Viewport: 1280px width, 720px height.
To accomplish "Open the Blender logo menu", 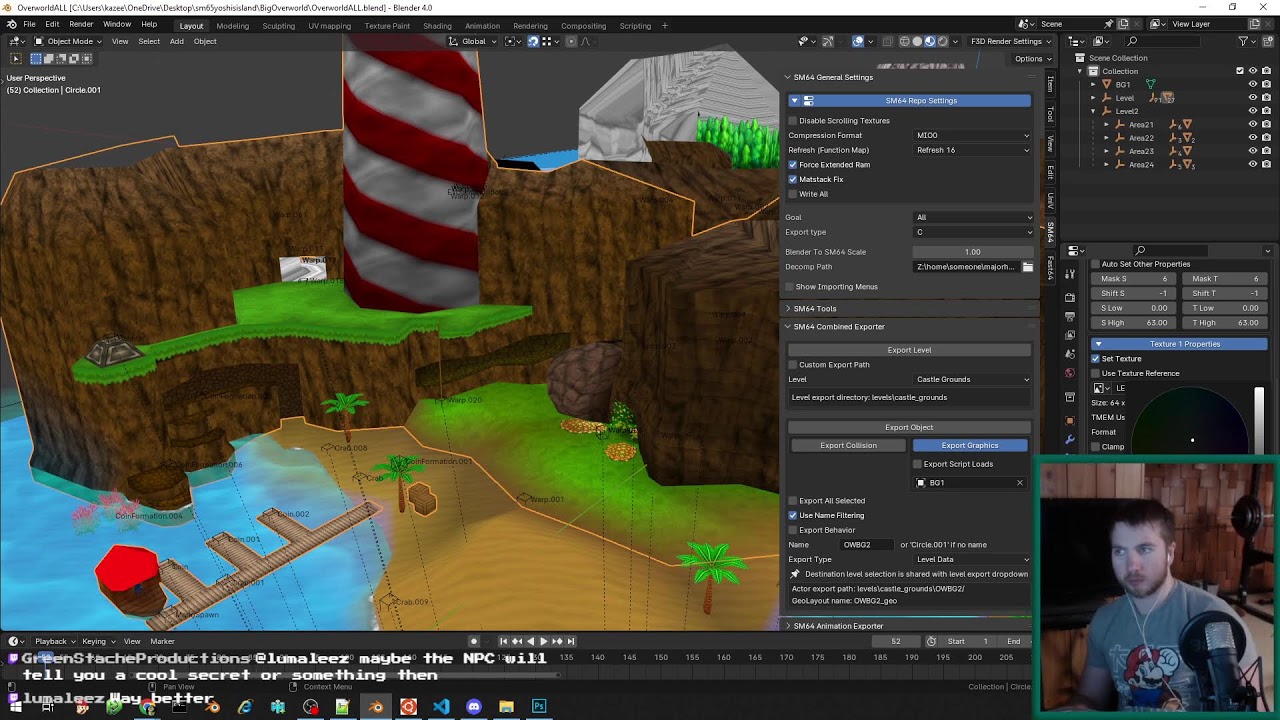I will click(11, 24).
